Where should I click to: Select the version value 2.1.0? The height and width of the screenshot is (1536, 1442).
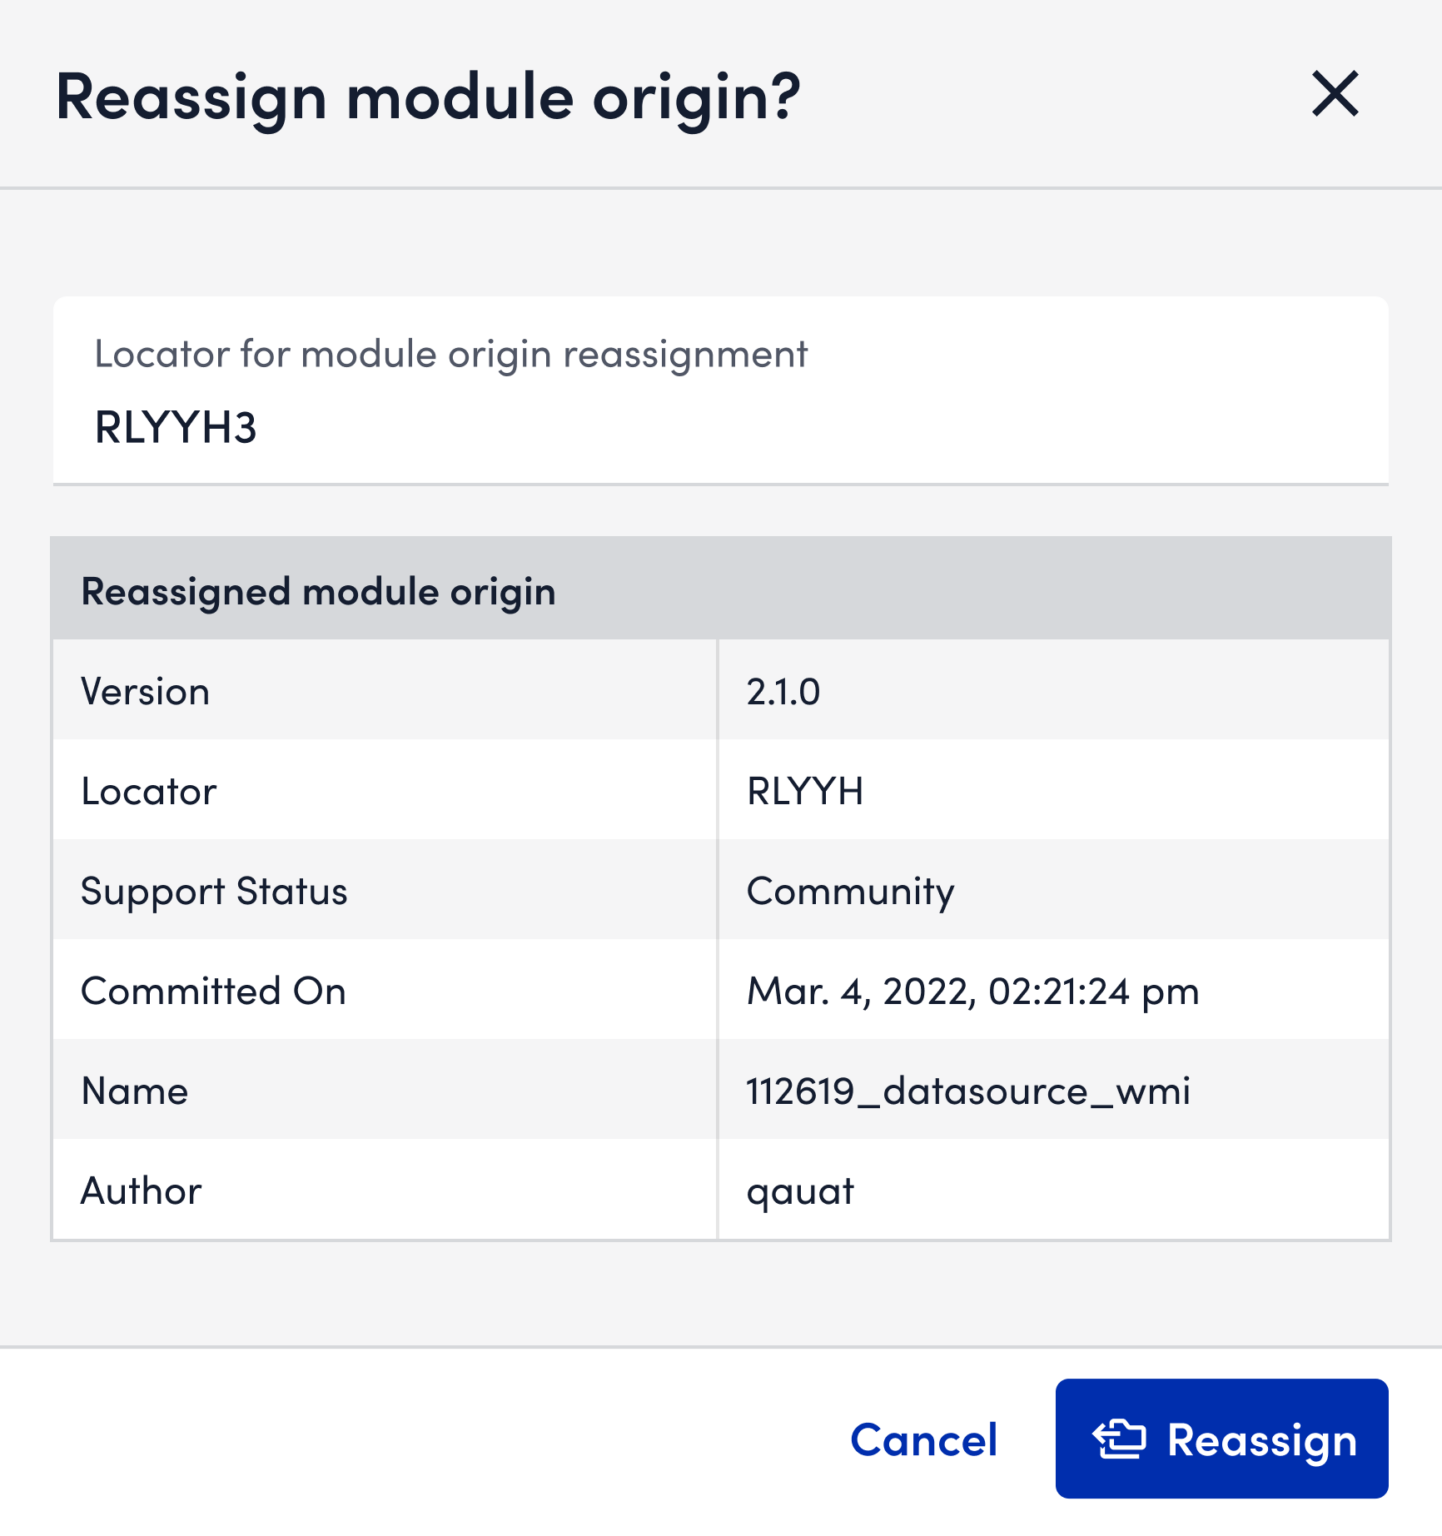(783, 690)
